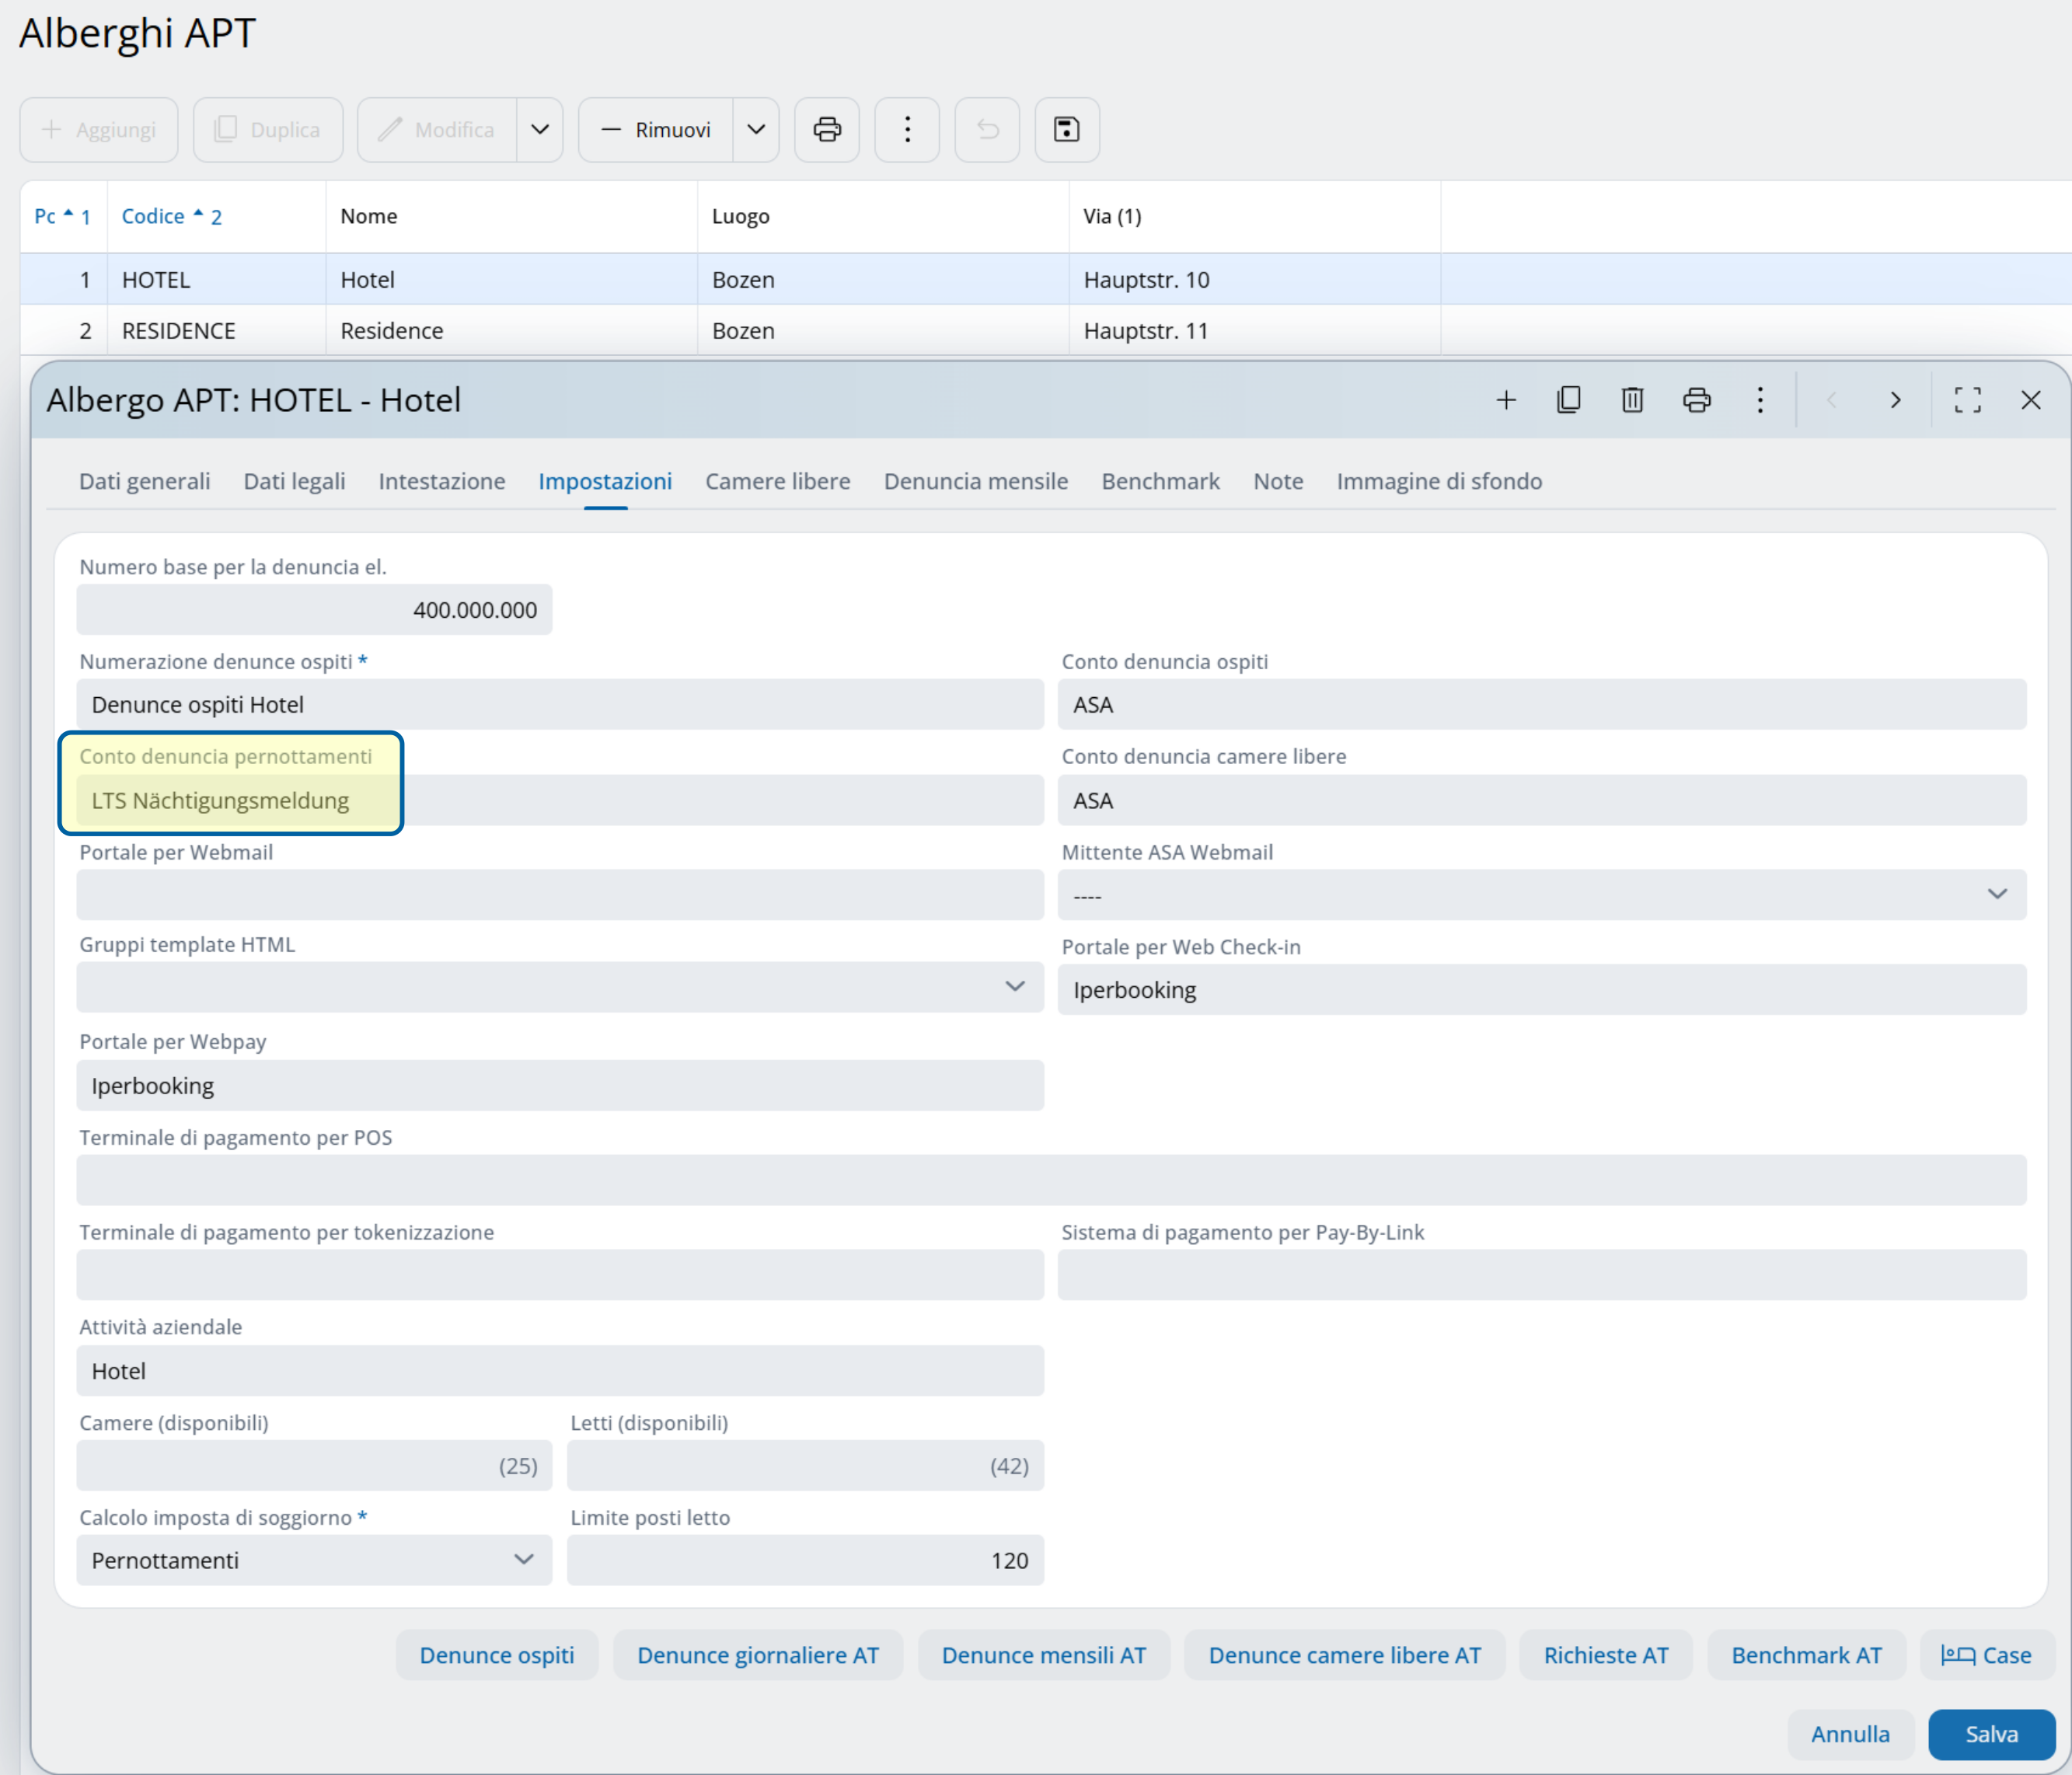Go to next record arrow
Image resolution: width=2072 pixels, height=1775 pixels.
[1894, 400]
